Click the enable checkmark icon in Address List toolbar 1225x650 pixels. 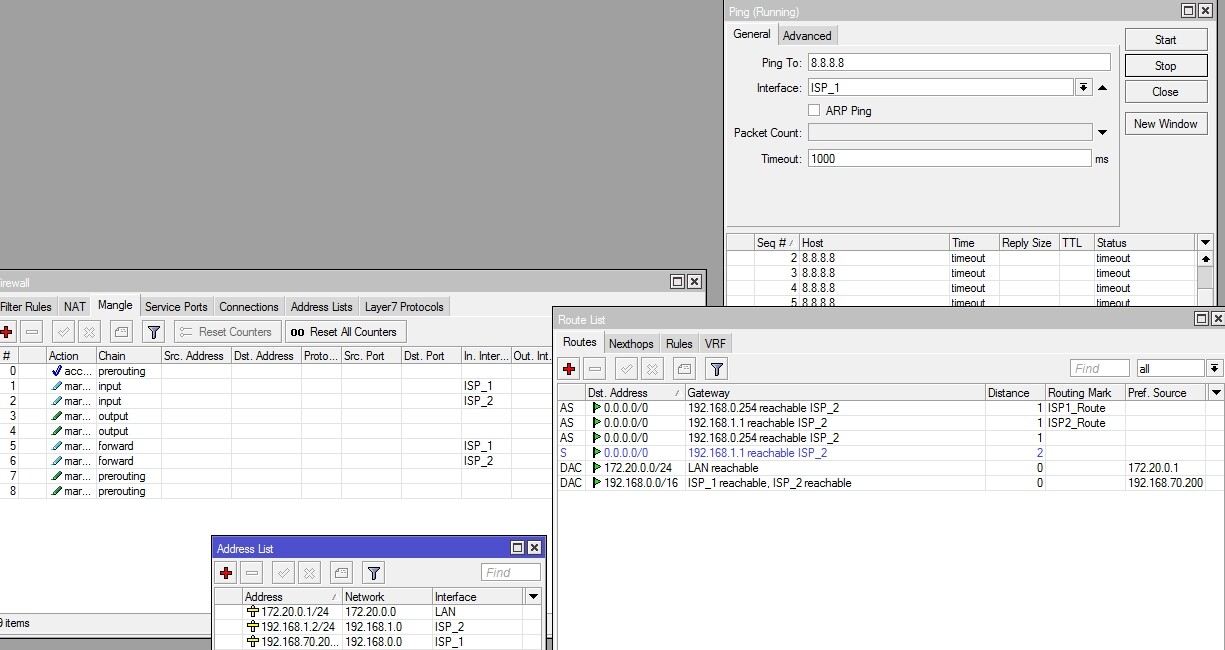284,573
